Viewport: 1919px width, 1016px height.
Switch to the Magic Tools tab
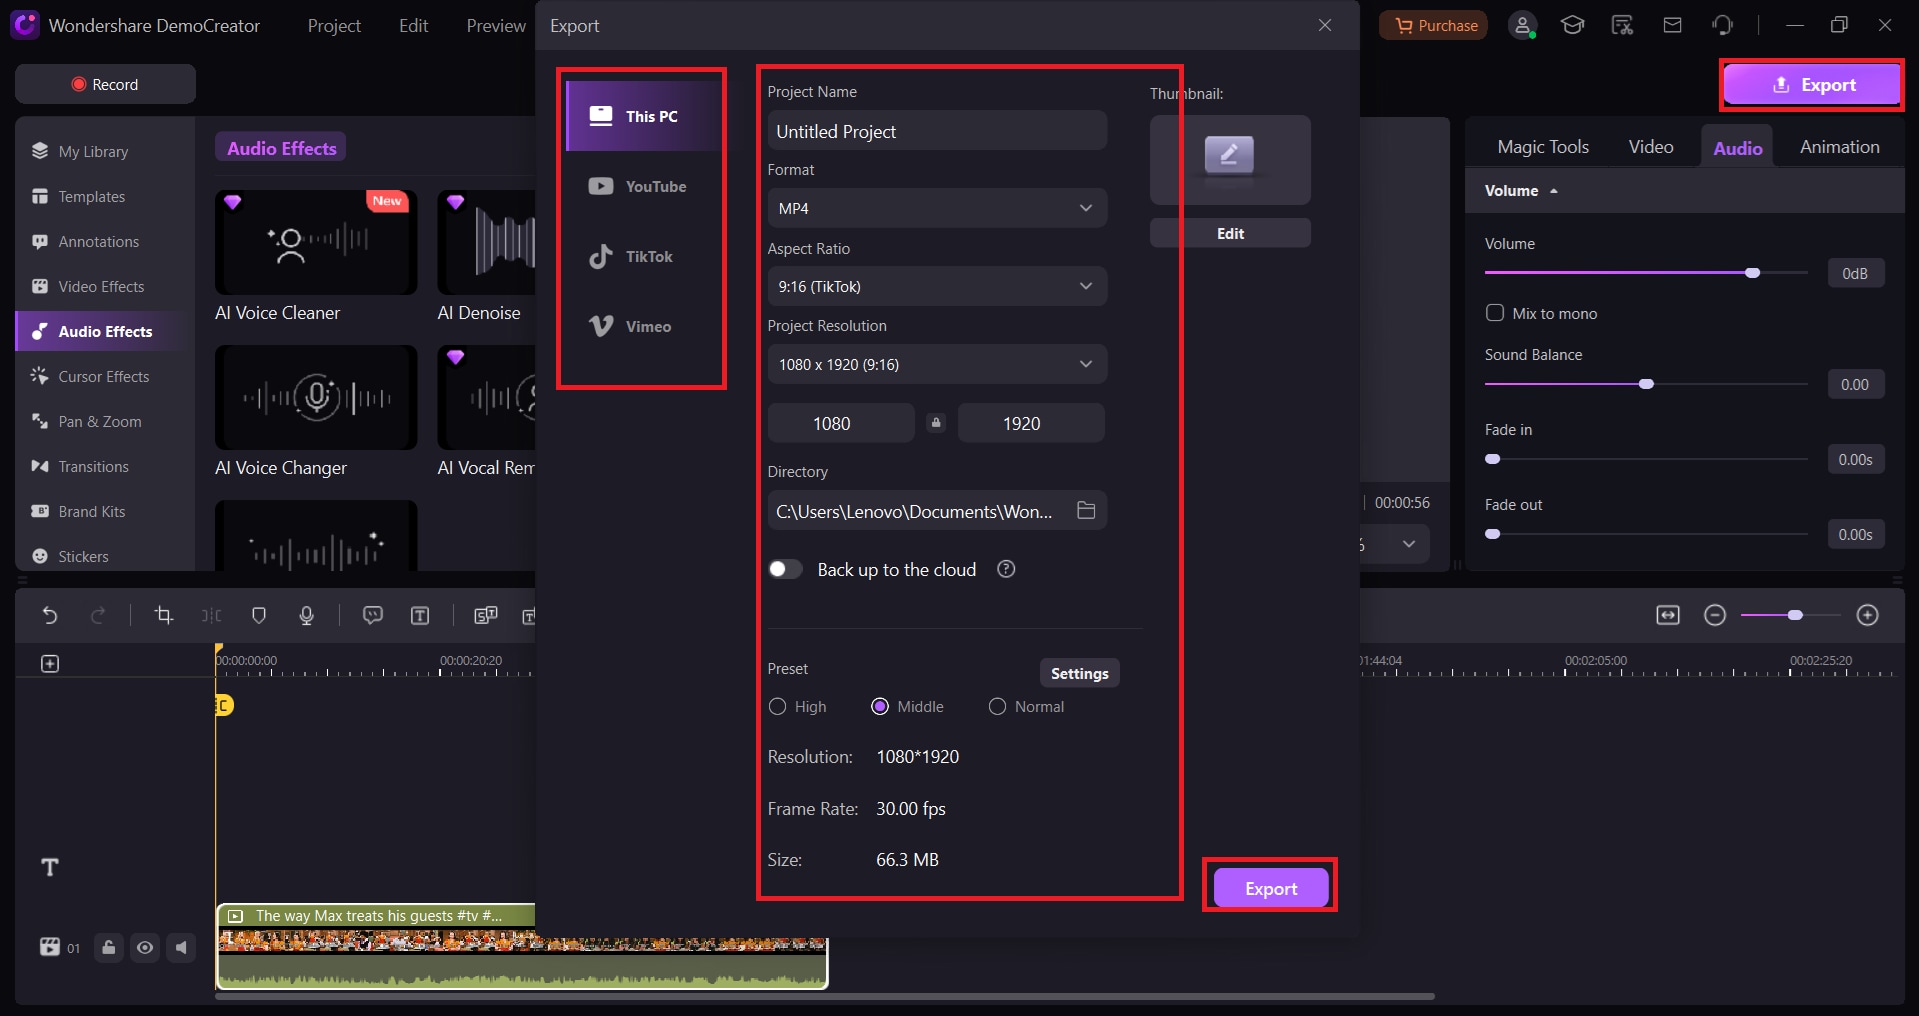[1543, 147]
